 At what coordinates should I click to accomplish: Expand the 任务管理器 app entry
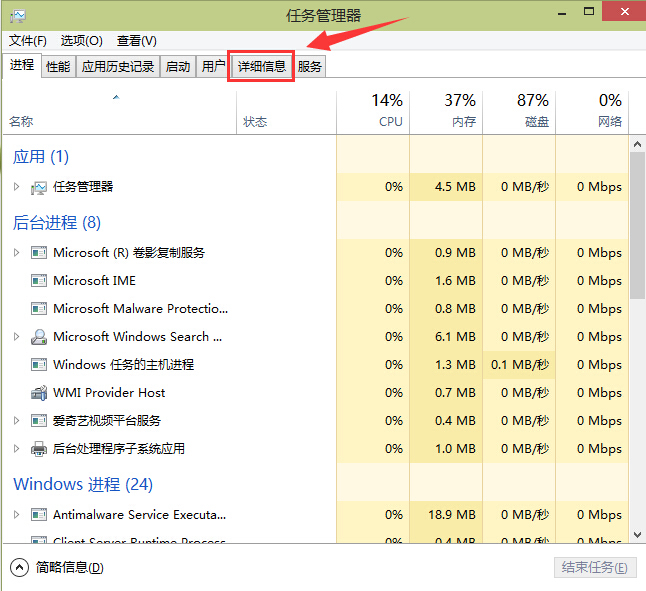[x=16, y=187]
